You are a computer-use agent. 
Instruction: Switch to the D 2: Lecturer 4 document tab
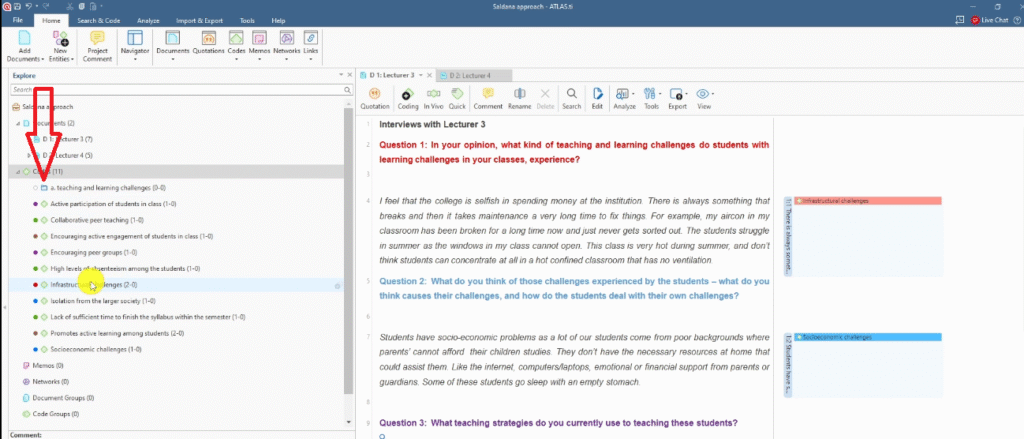[476, 75]
